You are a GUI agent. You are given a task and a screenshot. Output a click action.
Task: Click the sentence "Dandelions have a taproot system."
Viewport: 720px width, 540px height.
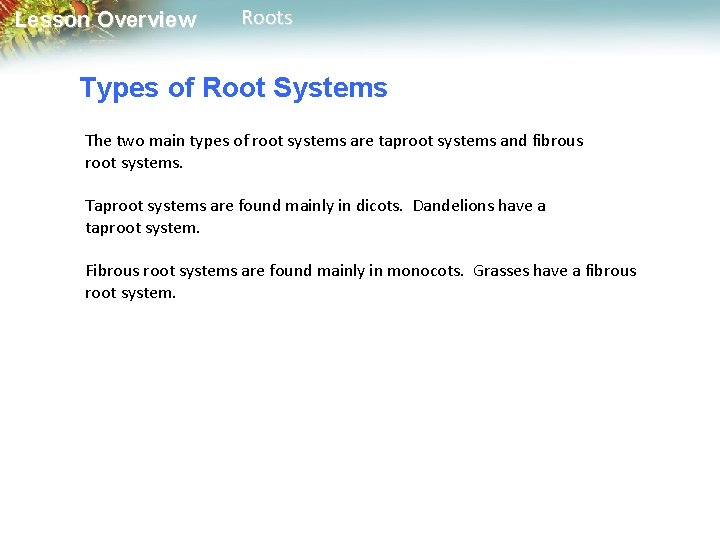pyautogui.click(x=315, y=217)
